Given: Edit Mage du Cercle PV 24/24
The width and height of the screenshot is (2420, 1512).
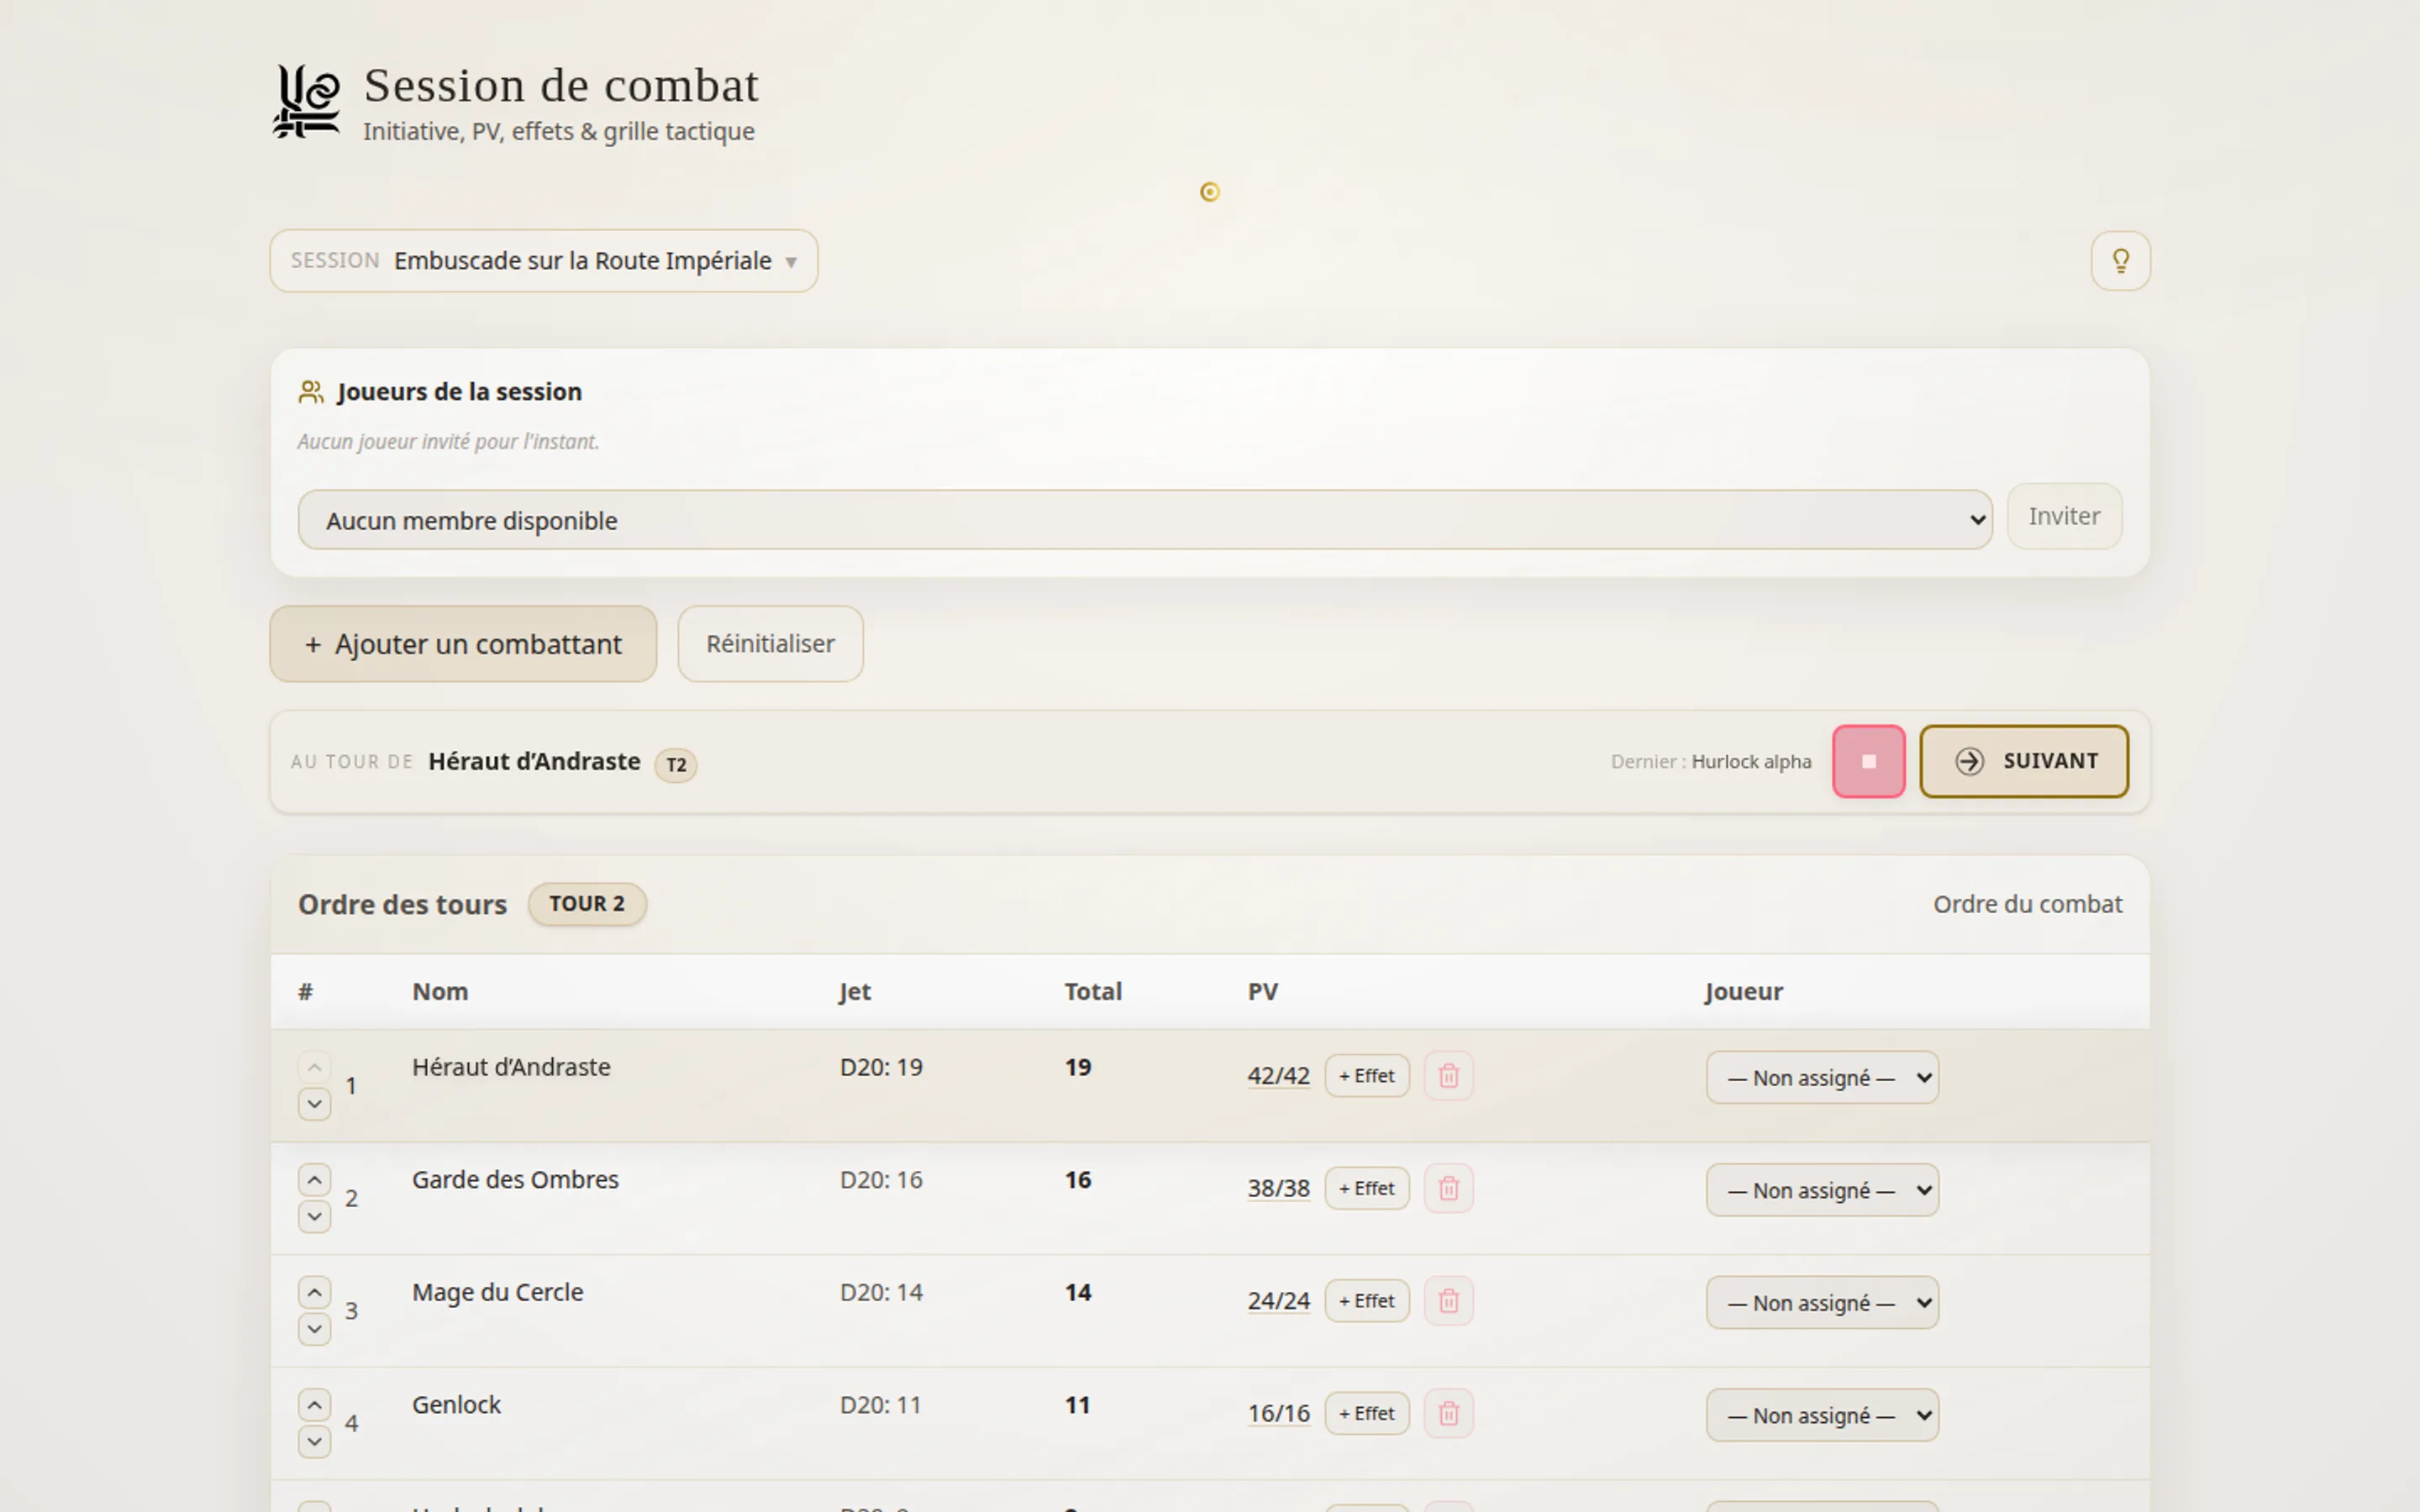Looking at the screenshot, I should click(x=1278, y=1301).
